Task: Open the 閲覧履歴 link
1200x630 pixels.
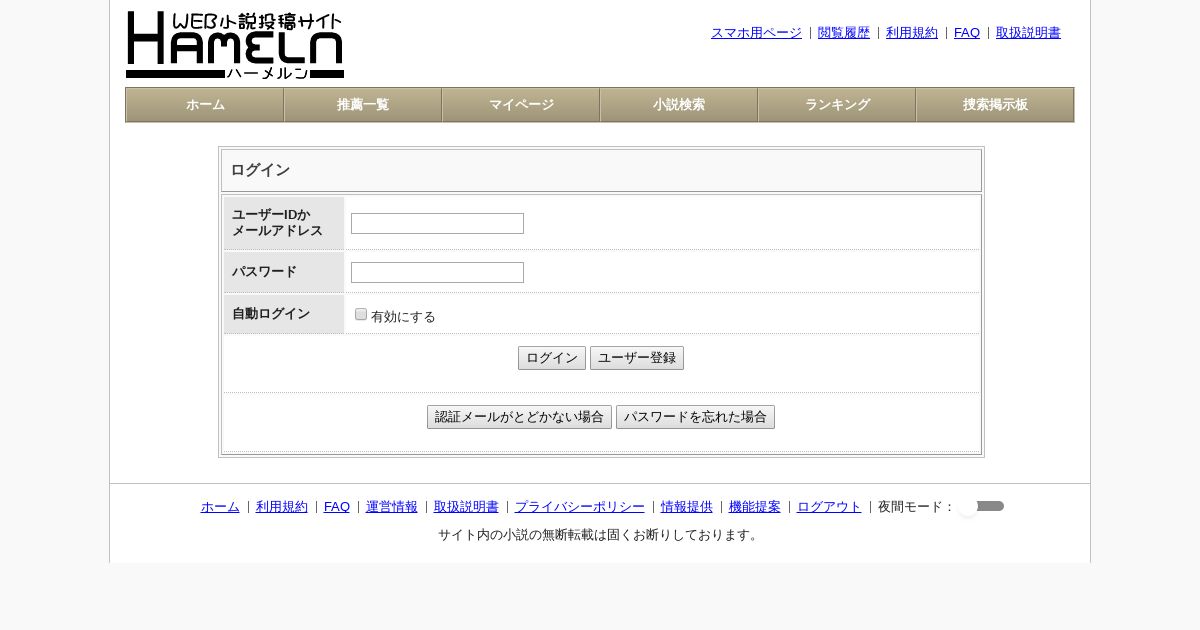Action: coord(844,33)
